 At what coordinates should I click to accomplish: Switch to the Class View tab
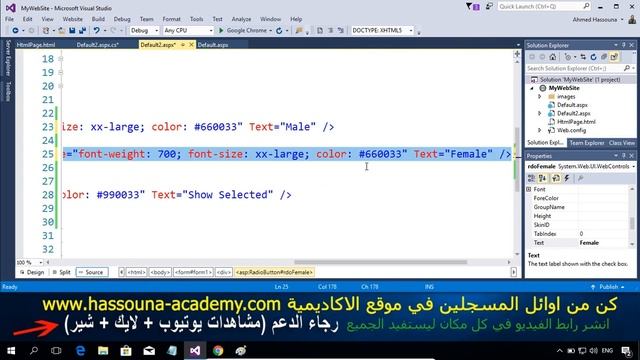tap(622, 143)
